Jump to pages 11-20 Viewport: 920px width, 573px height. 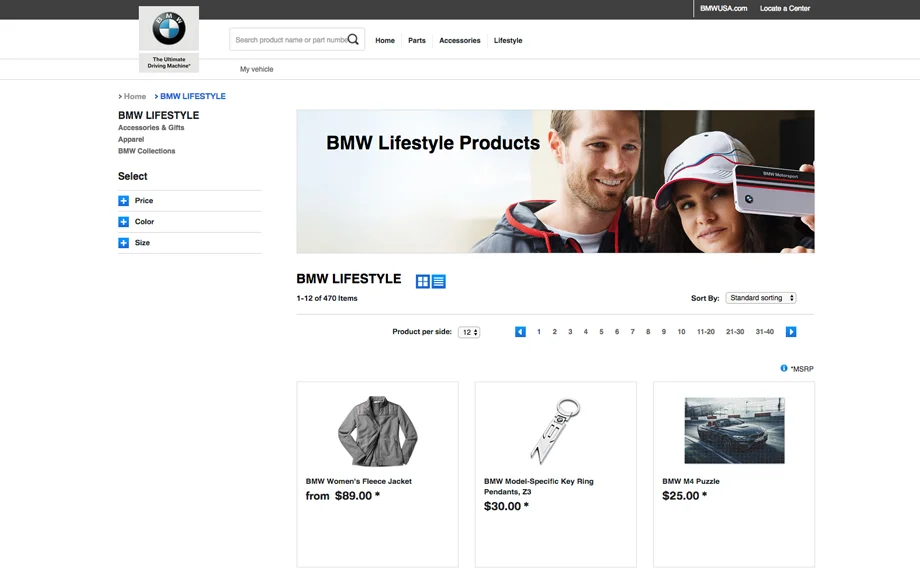coord(706,332)
